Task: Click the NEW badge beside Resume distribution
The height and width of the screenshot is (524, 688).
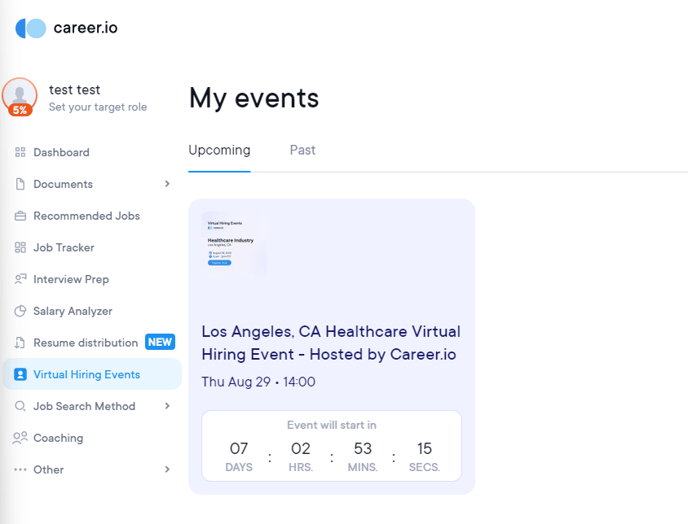Action: coord(160,342)
